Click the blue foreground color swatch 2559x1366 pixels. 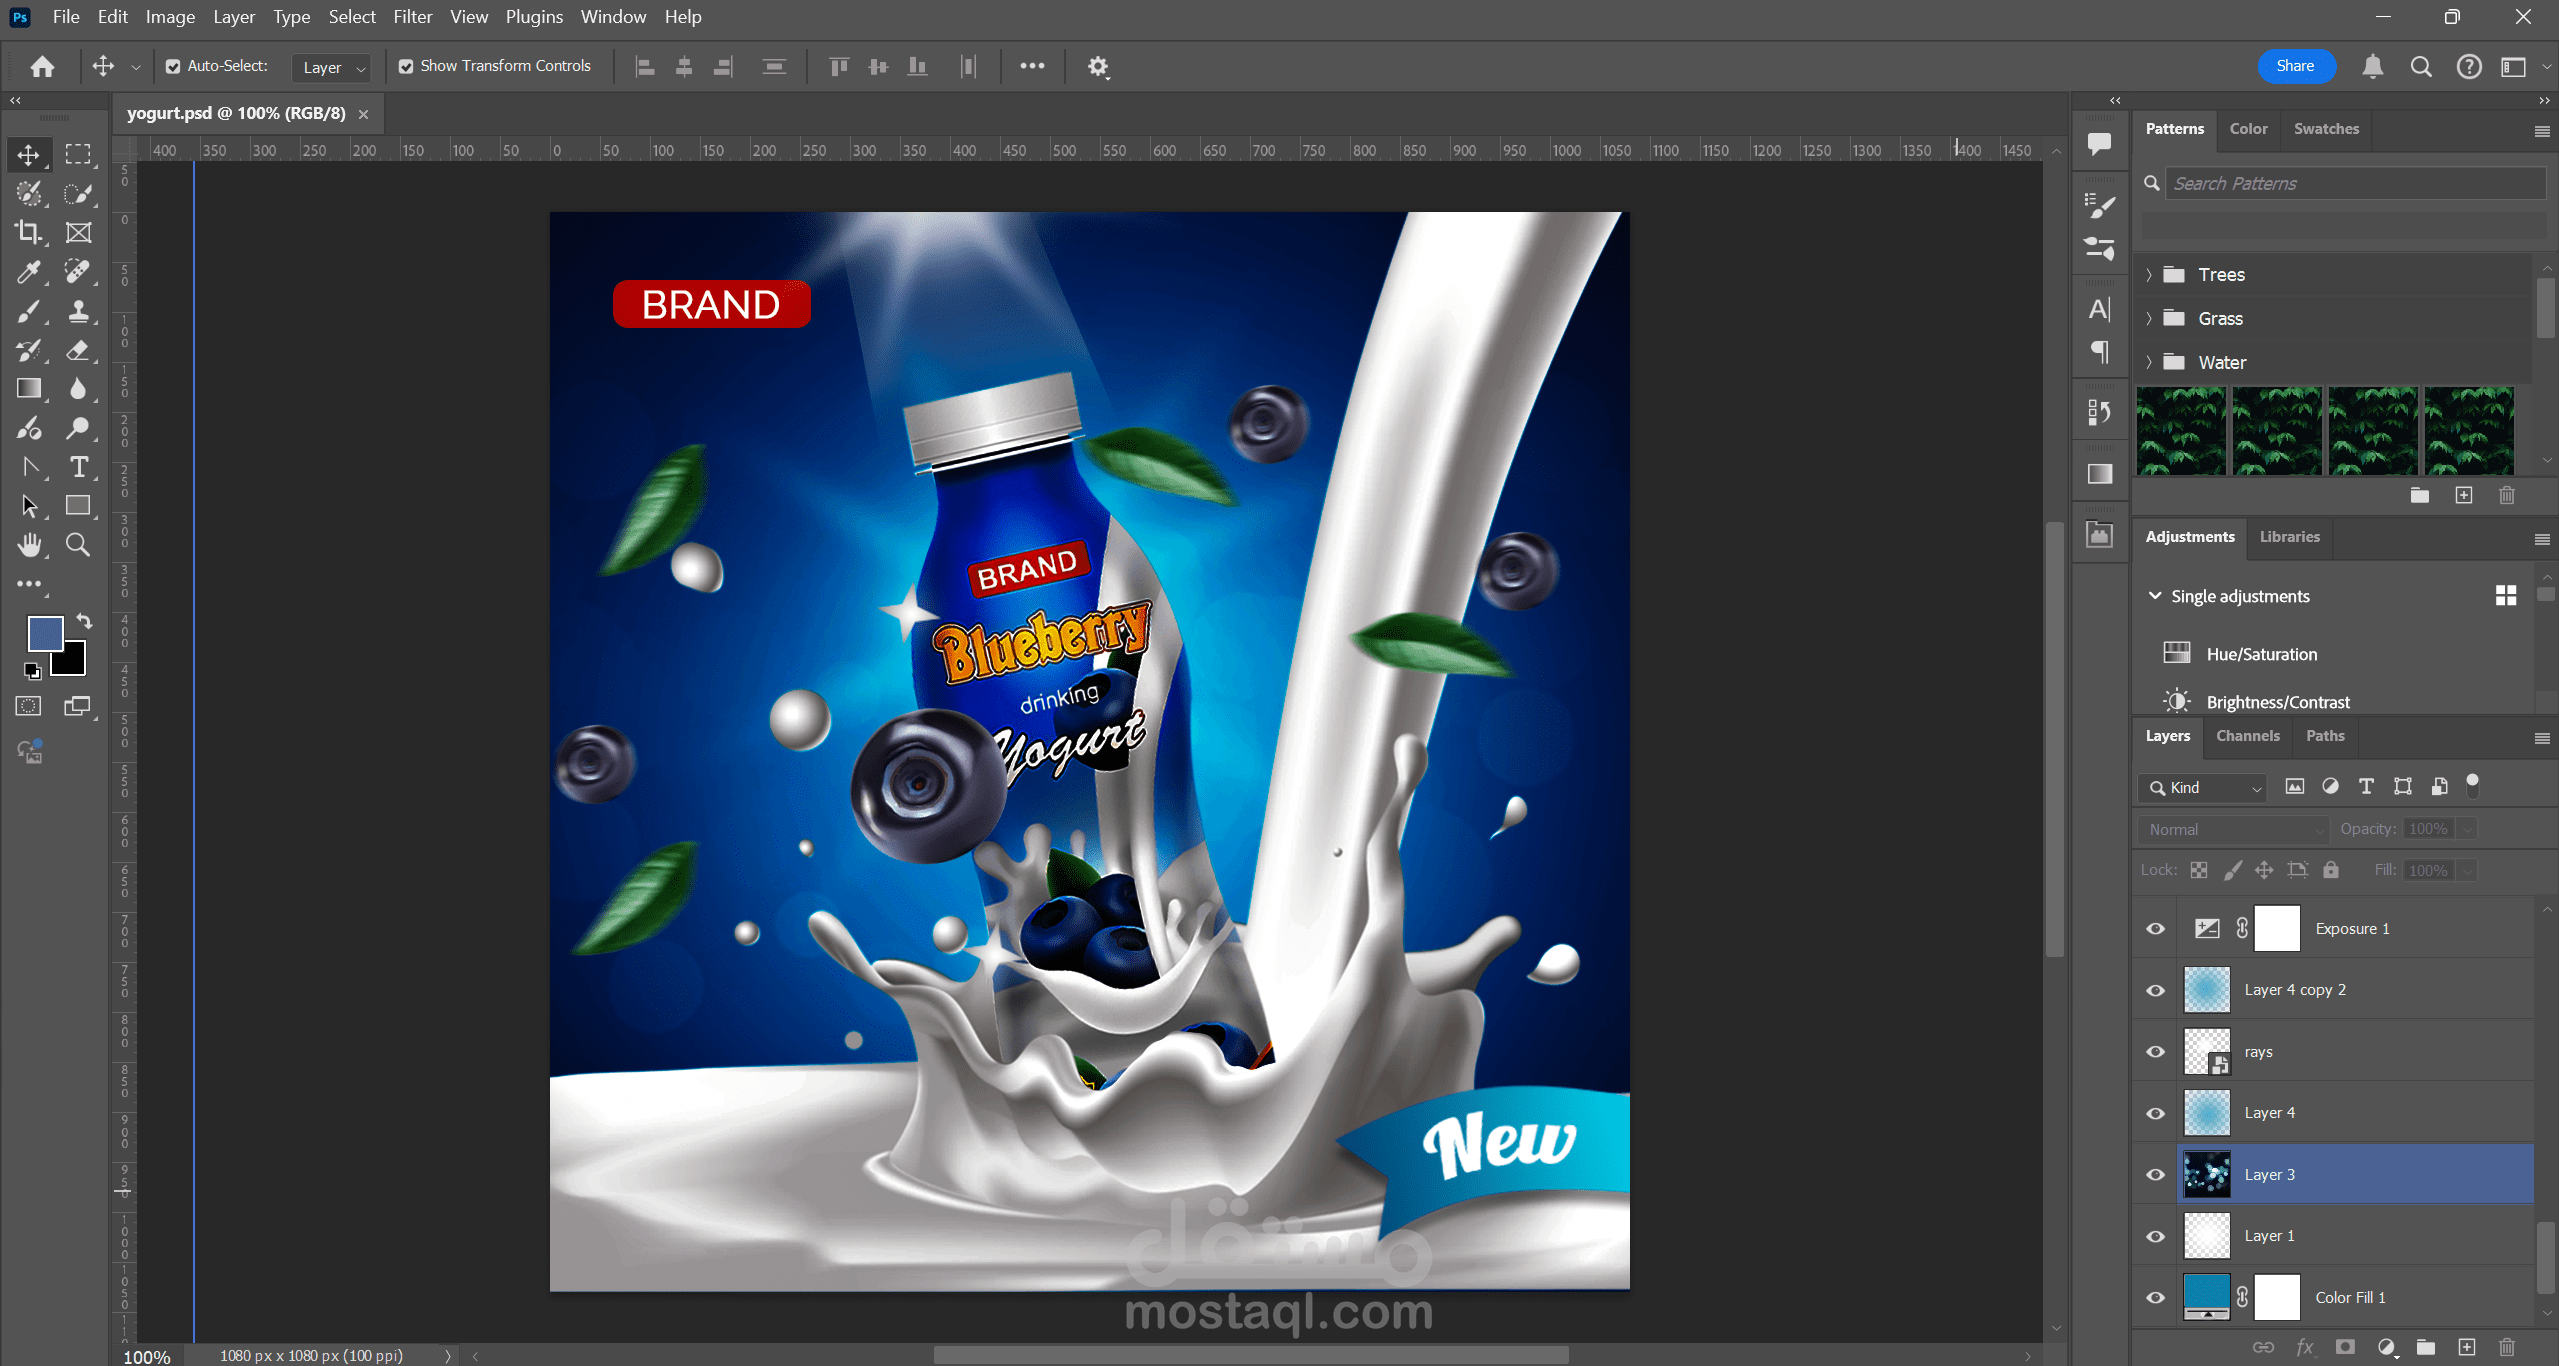(x=44, y=632)
